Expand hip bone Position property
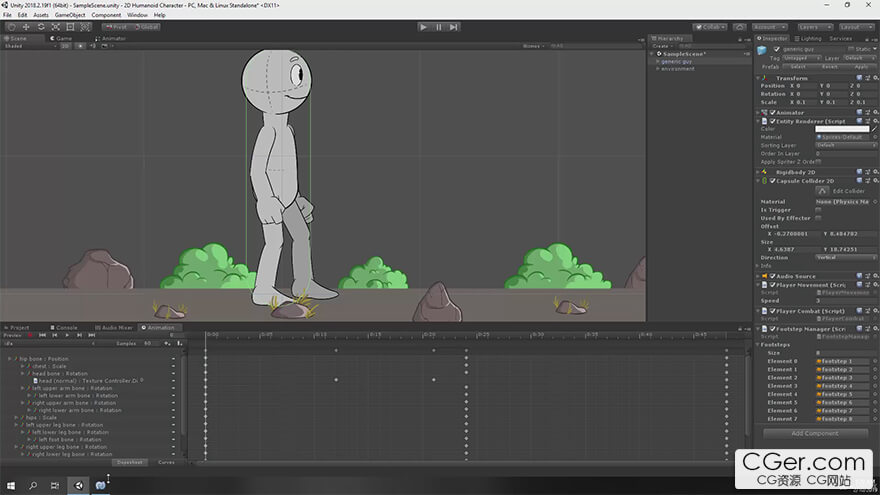 pyautogui.click(x=10, y=359)
